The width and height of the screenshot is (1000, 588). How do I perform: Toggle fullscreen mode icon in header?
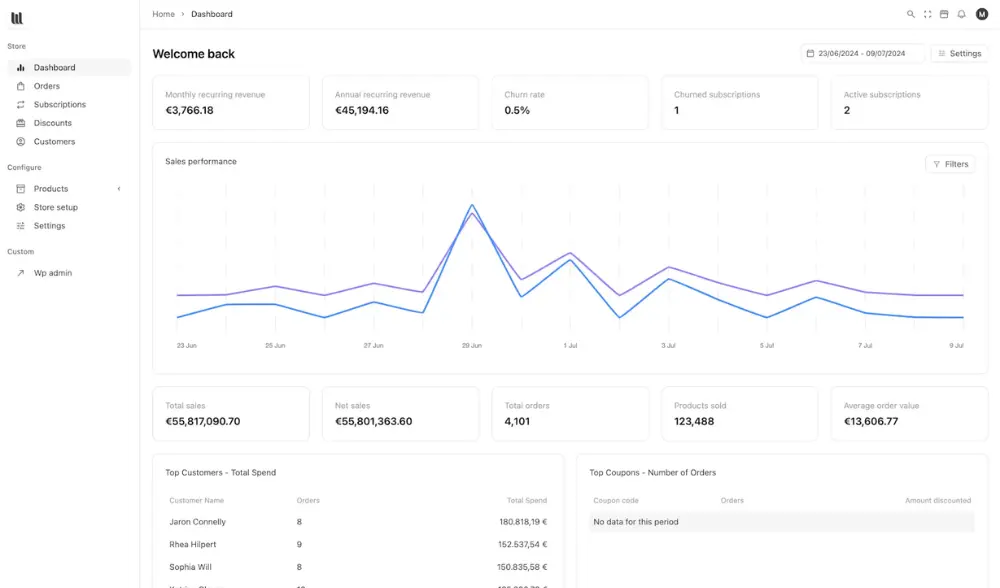(927, 14)
